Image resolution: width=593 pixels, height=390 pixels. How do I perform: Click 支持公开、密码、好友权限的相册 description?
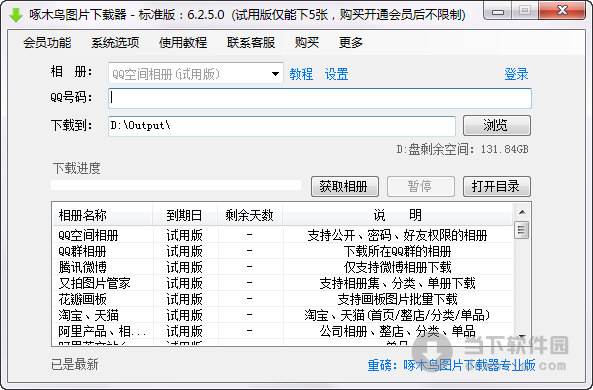397,235
